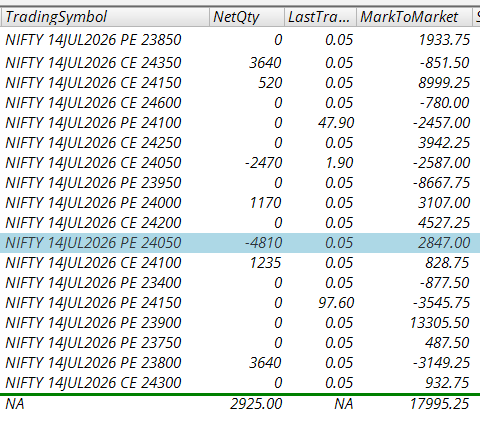Click highlighted row NIFTY 14JUL2026 PE 24050
Image resolution: width=480 pixels, height=433 pixels.
tap(240, 243)
